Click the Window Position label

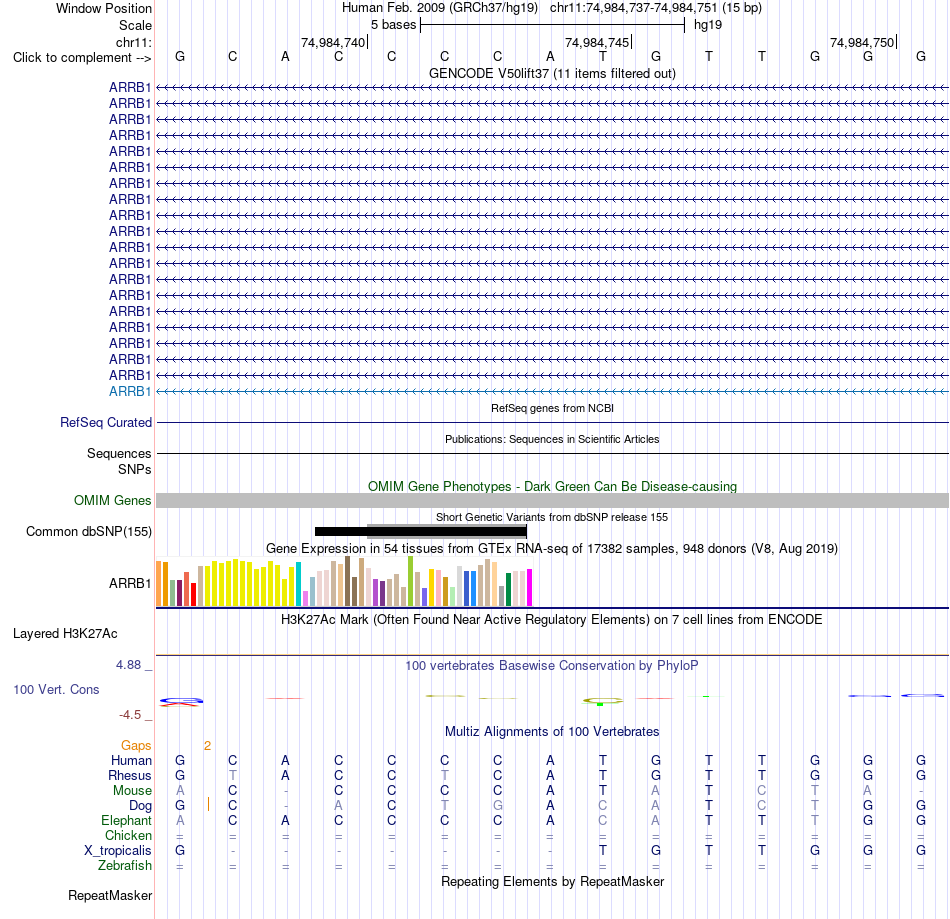tap(104, 8)
